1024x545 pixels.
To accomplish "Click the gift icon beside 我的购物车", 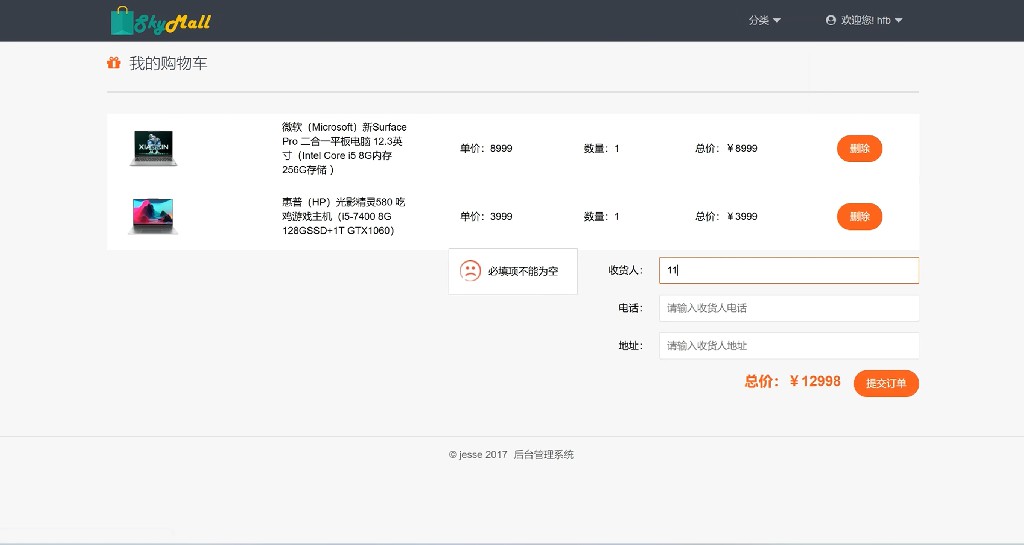I will (113, 64).
